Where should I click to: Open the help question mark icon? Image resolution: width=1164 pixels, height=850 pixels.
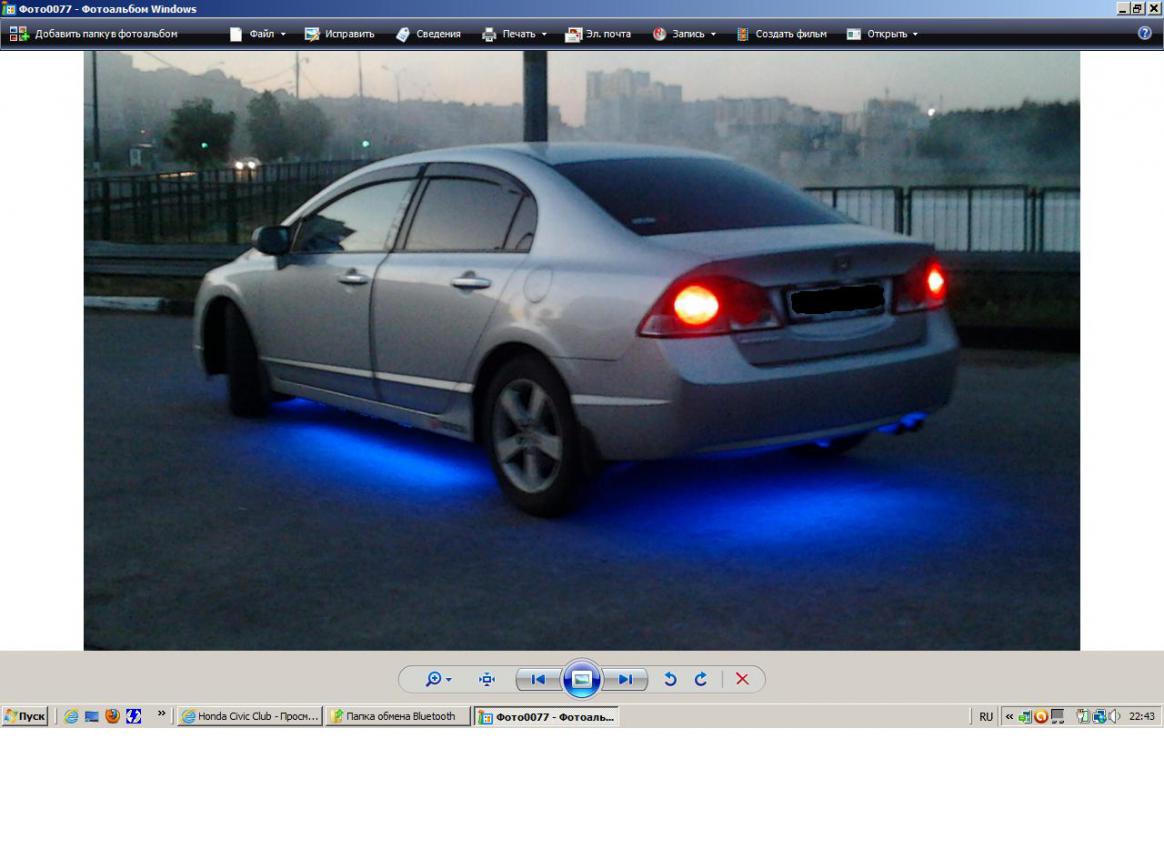point(1145,33)
